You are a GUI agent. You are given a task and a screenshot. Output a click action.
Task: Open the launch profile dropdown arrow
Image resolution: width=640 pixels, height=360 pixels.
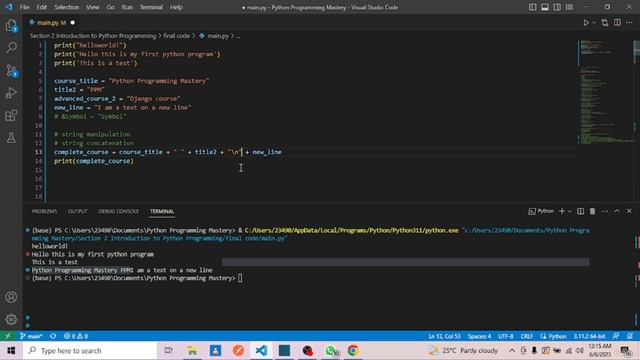point(570,211)
